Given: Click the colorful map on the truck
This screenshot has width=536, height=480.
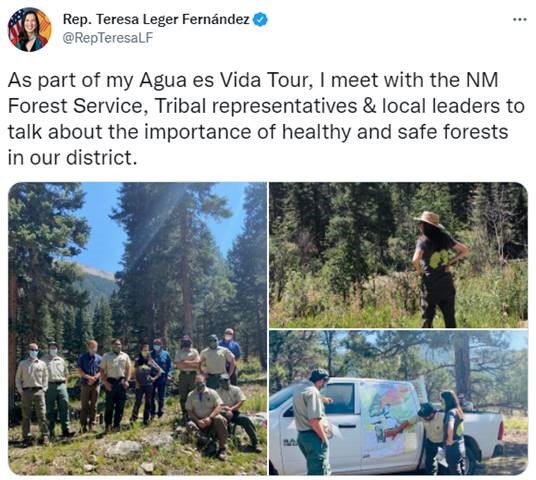Looking at the screenshot, I should 390,419.
